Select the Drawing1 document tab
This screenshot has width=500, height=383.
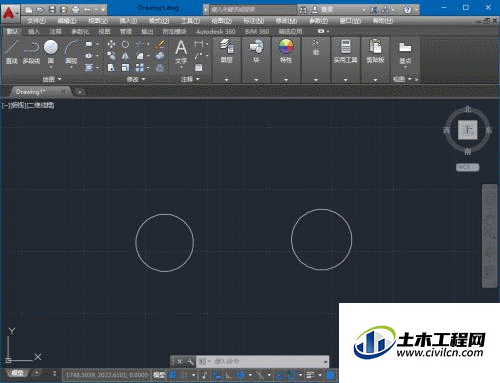click(41, 91)
